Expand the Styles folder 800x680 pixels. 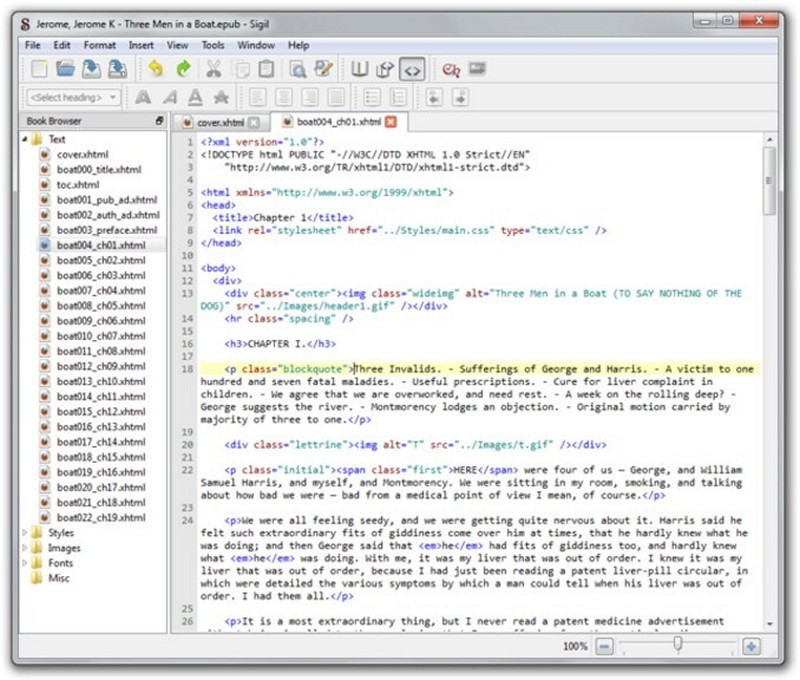[x=24, y=533]
